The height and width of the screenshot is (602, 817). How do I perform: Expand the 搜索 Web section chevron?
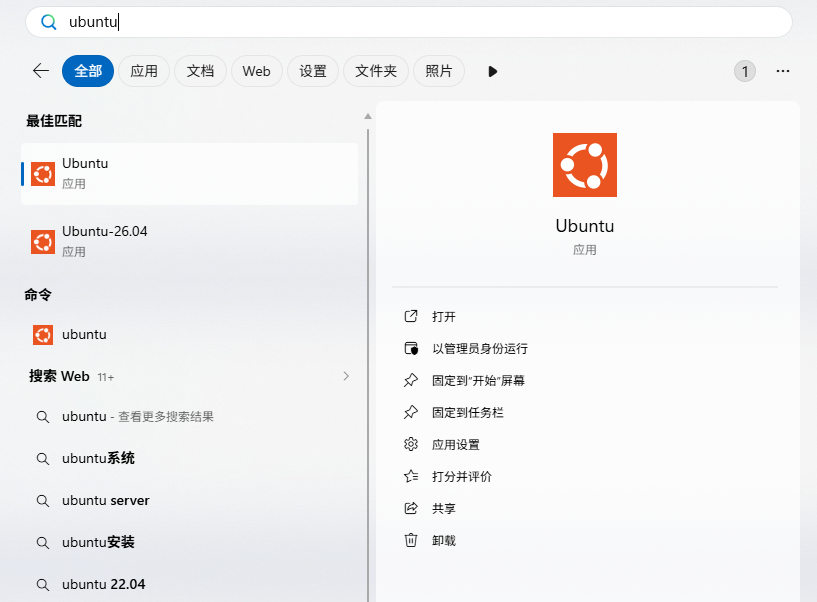(x=345, y=376)
